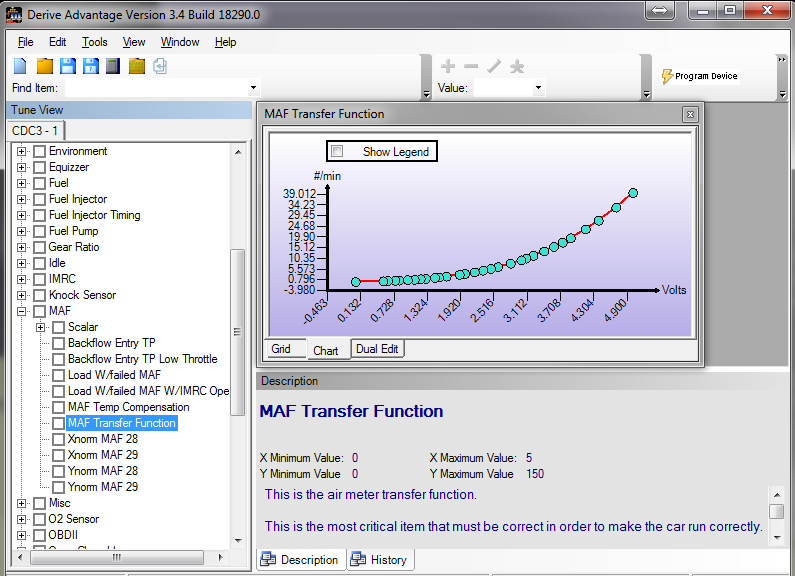Image resolution: width=795 pixels, height=576 pixels.
Task: Check the Environment tree checkbox
Action: [x=40, y=151]
